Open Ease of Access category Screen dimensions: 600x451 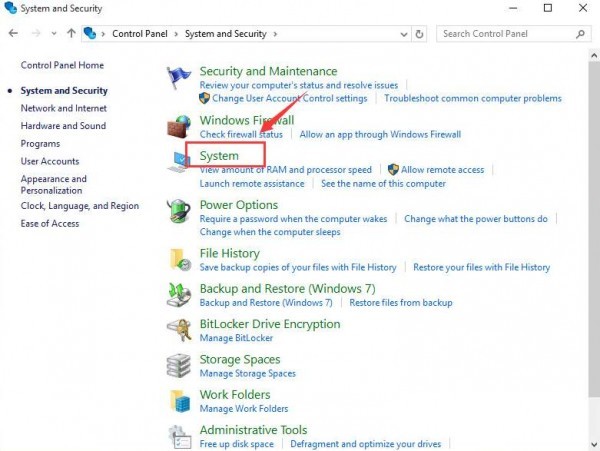50,223
